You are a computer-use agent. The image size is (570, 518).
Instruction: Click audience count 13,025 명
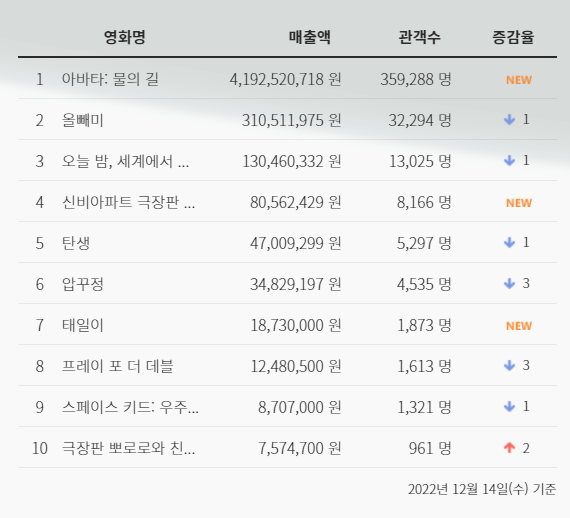click(420, 161)
